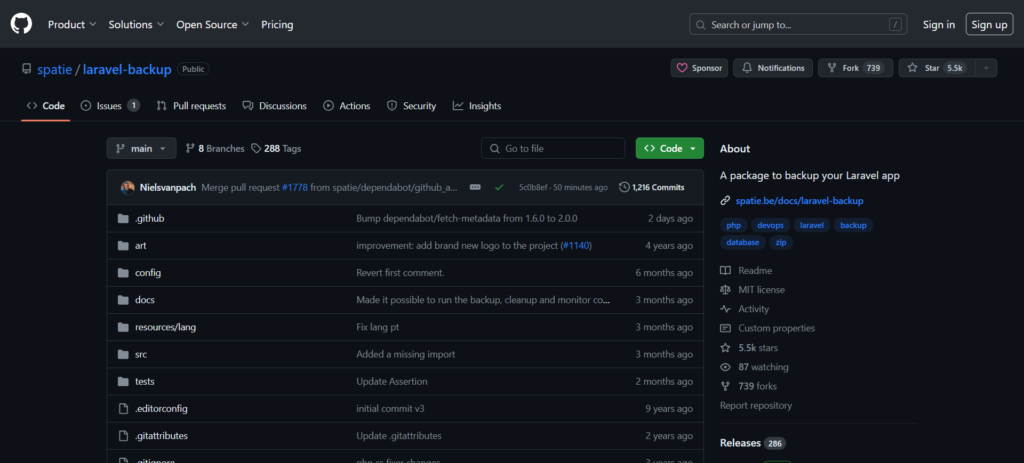Viewport: 1024px width, 463px height.
Task: Click the green commit status checkmark
Action: 499,187
